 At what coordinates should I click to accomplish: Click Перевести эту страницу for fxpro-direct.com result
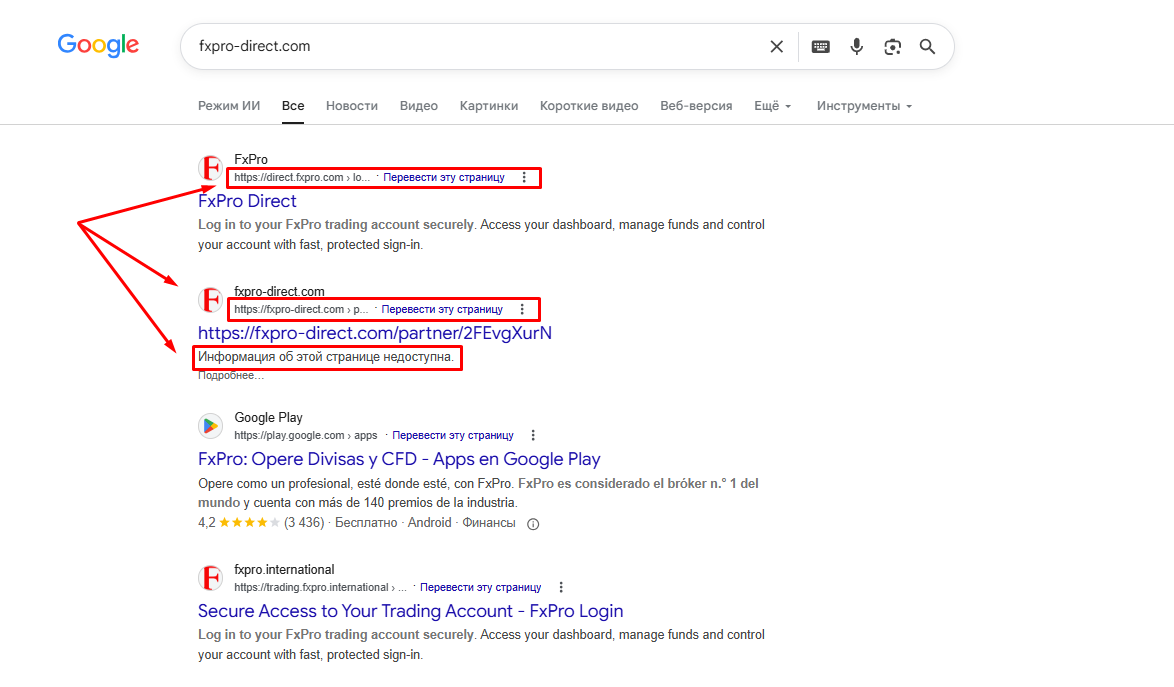(x=442, y=309)
